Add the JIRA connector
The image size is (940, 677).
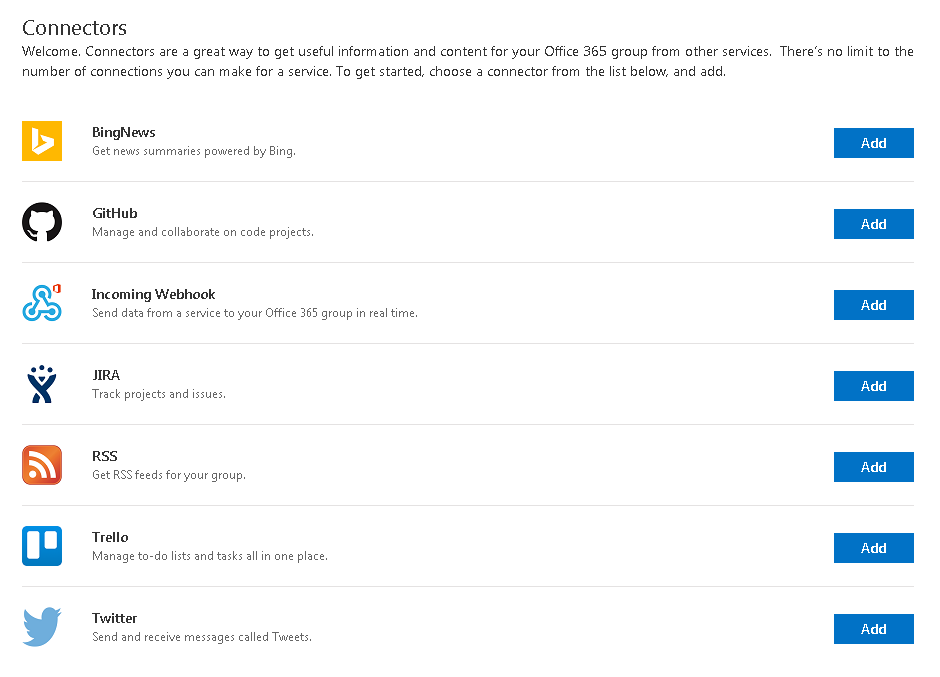[873, 386]
